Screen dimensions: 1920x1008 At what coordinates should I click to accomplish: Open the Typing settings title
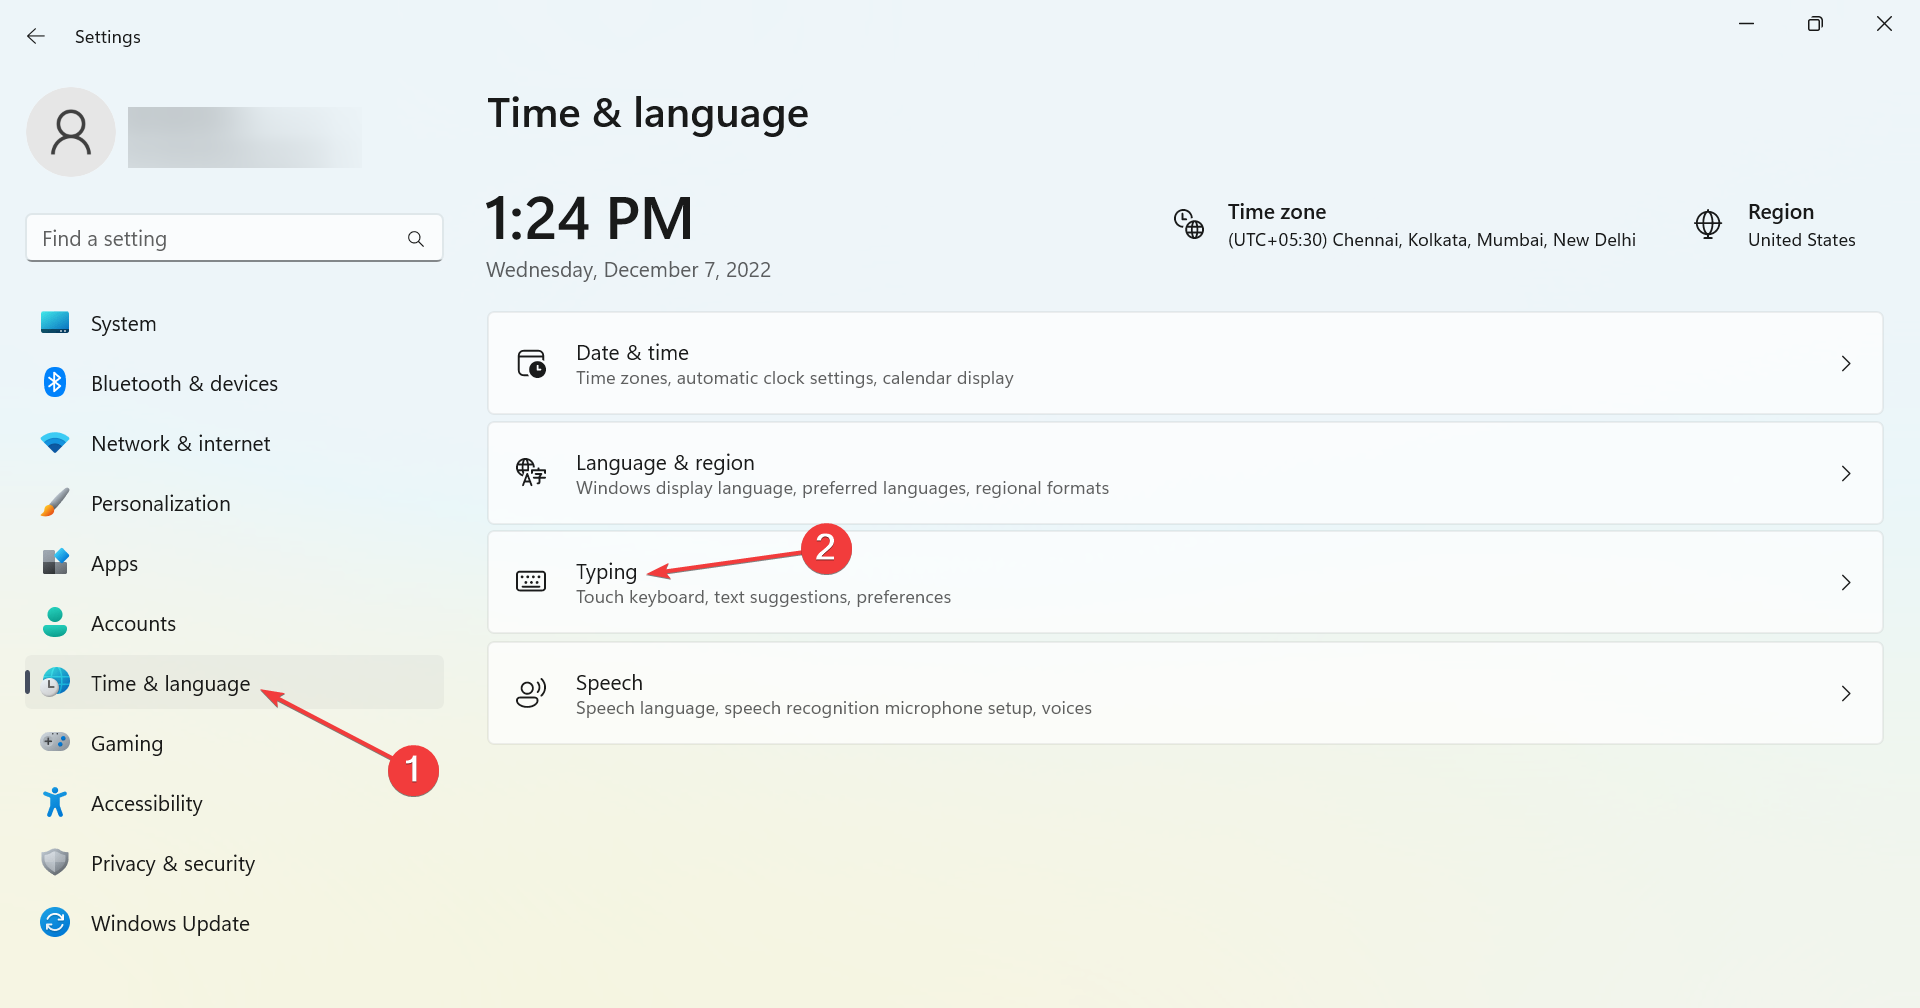[x=606, y=572]
